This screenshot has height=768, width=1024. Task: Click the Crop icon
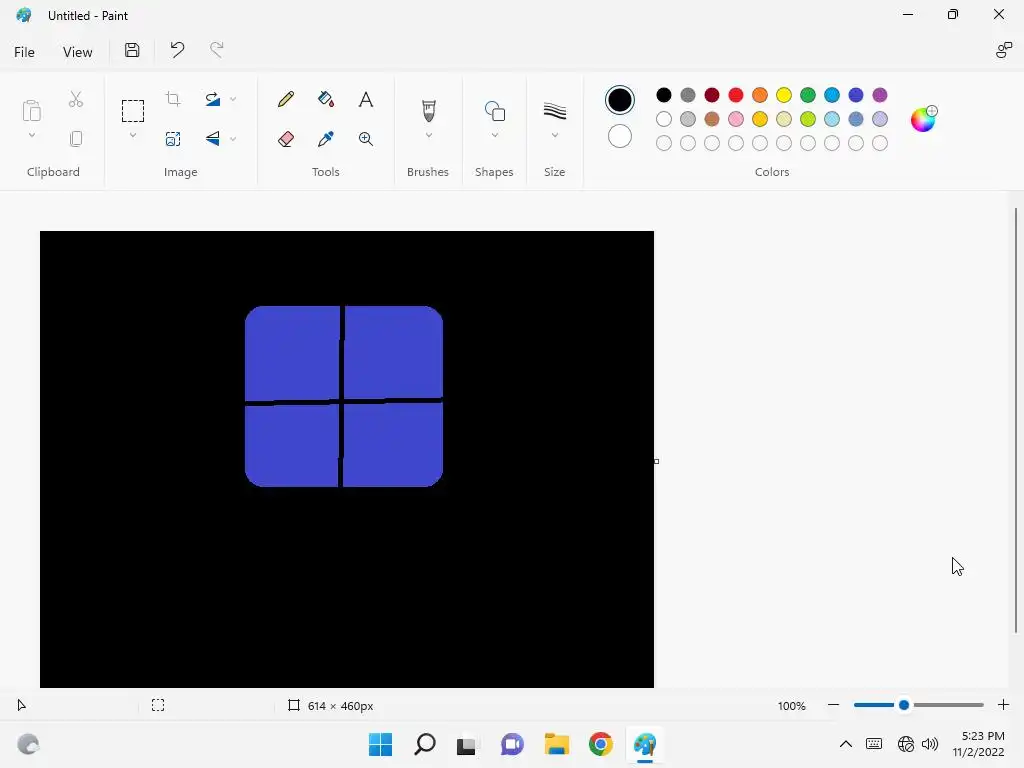pyautogui.click(x=173, y=99)
